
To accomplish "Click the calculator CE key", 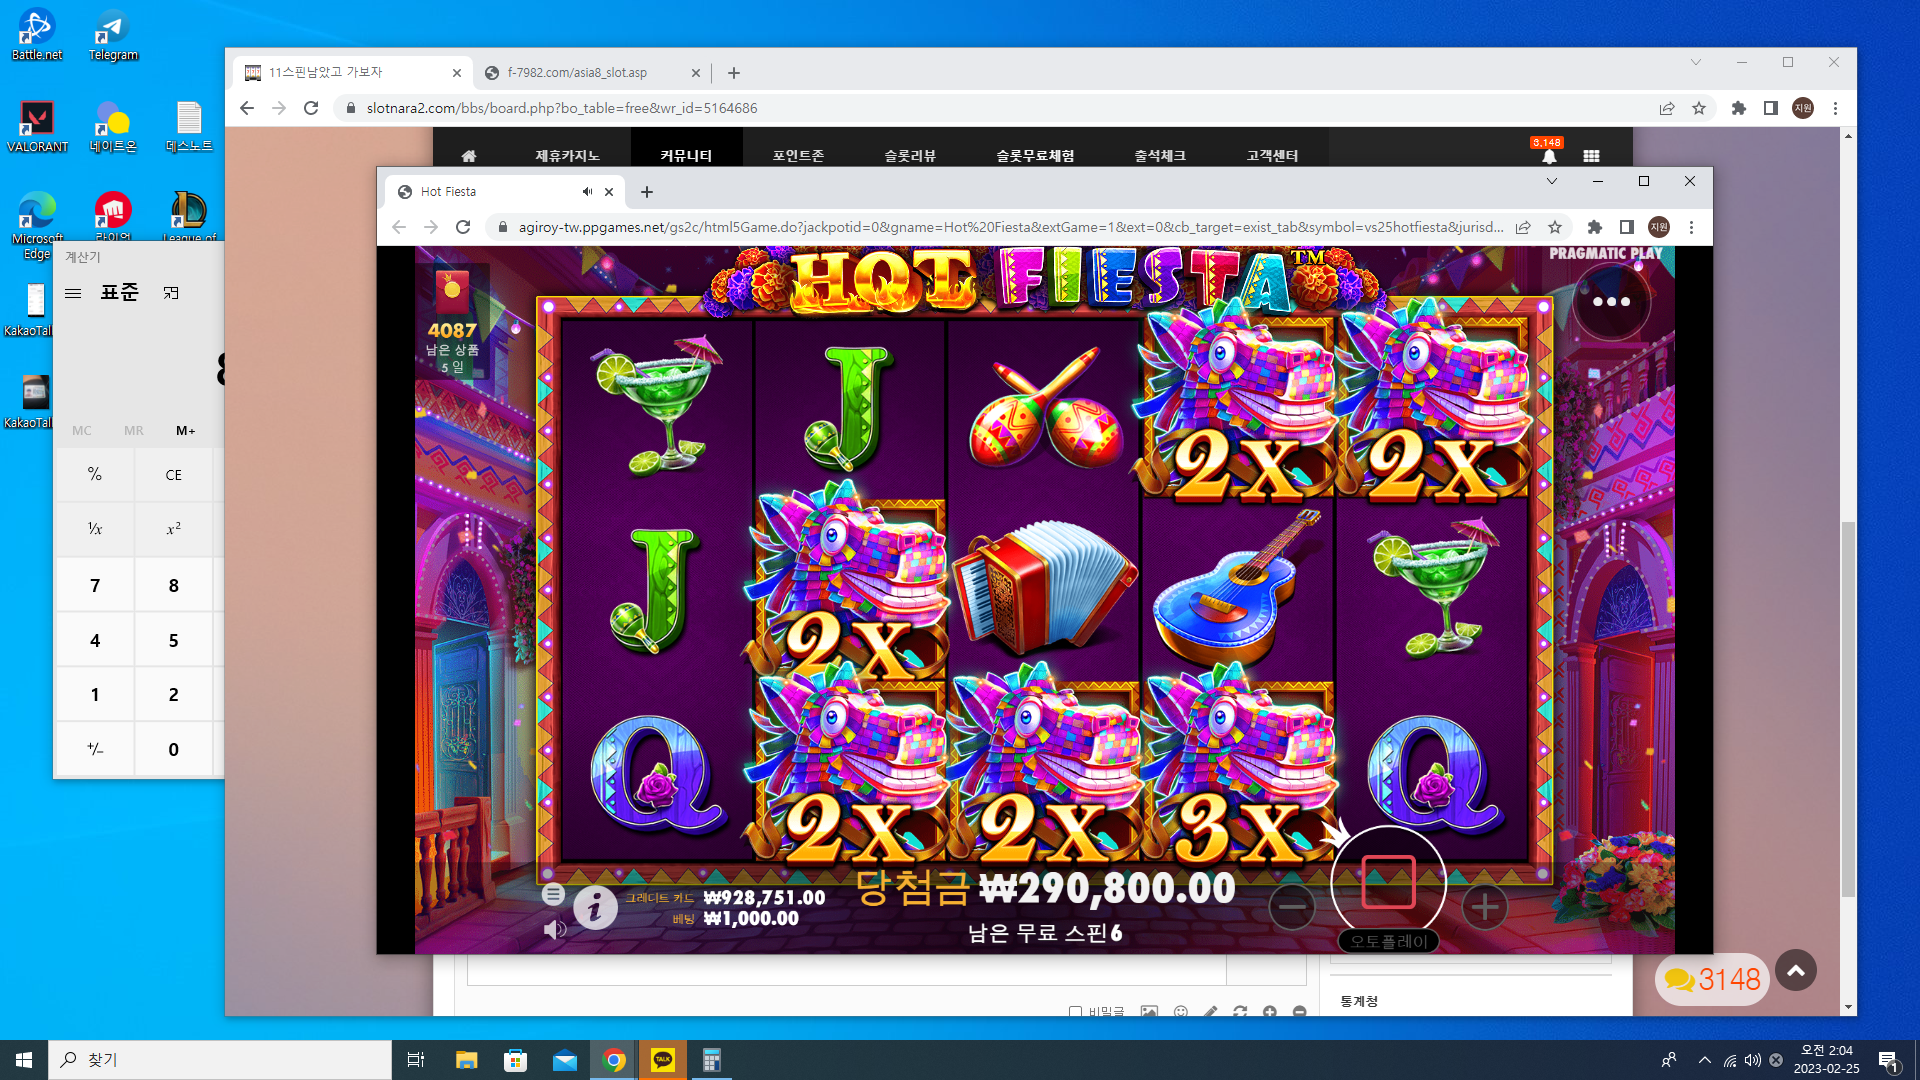I will [174, 475].
